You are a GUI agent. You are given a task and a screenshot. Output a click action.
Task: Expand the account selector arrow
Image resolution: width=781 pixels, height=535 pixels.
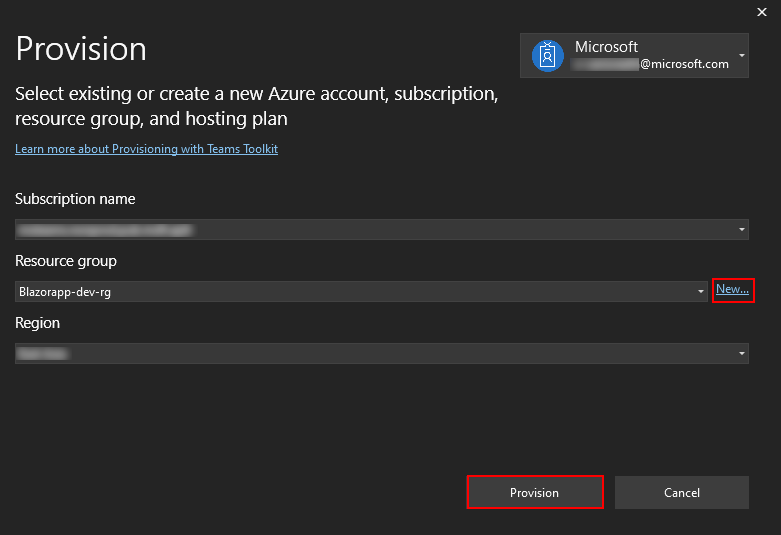click(742, 55)
